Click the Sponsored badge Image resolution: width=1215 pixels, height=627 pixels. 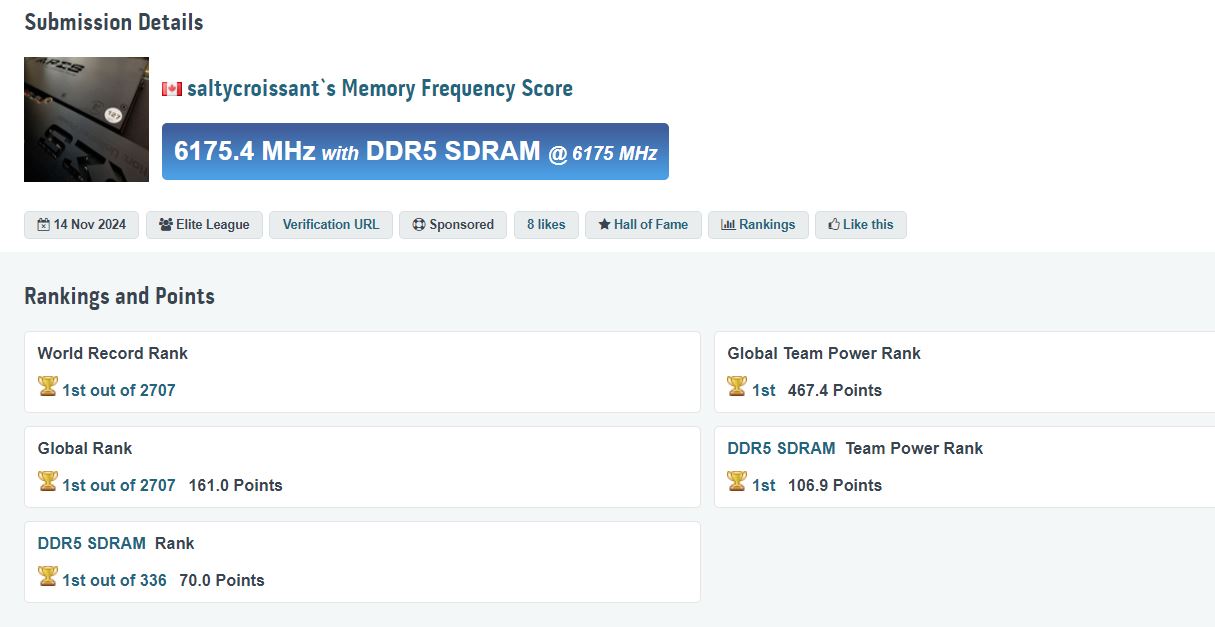click(x=453, y=225)
